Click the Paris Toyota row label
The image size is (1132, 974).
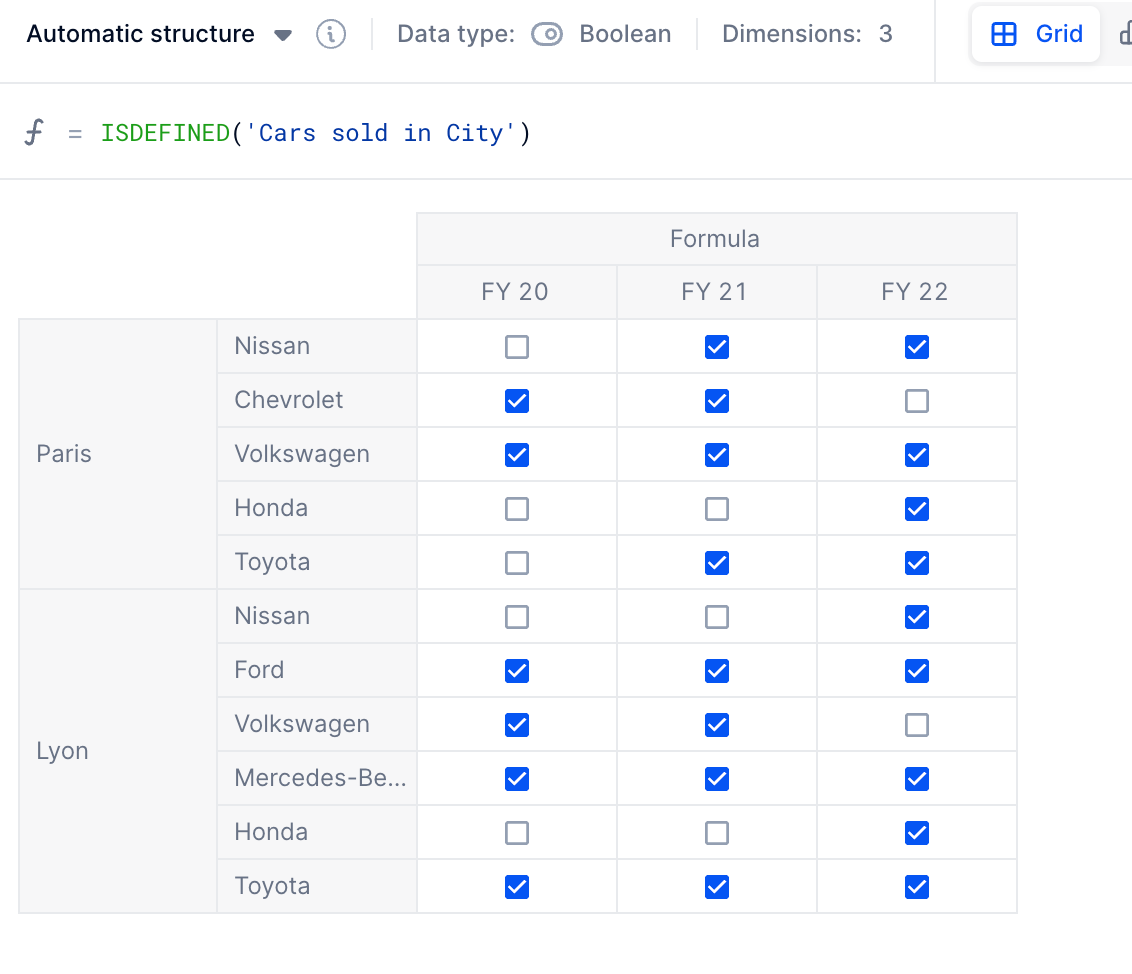[x=317, y=562]
